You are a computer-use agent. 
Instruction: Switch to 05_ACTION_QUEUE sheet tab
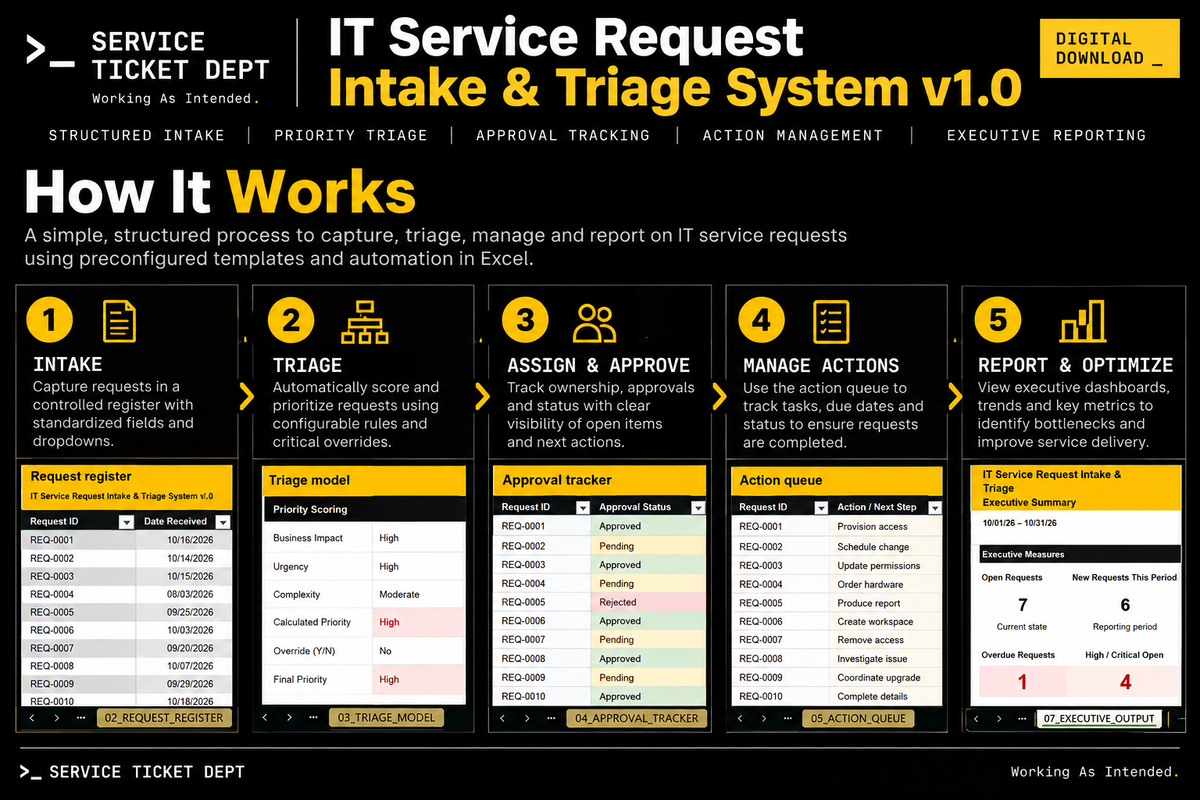coord(858,718)
